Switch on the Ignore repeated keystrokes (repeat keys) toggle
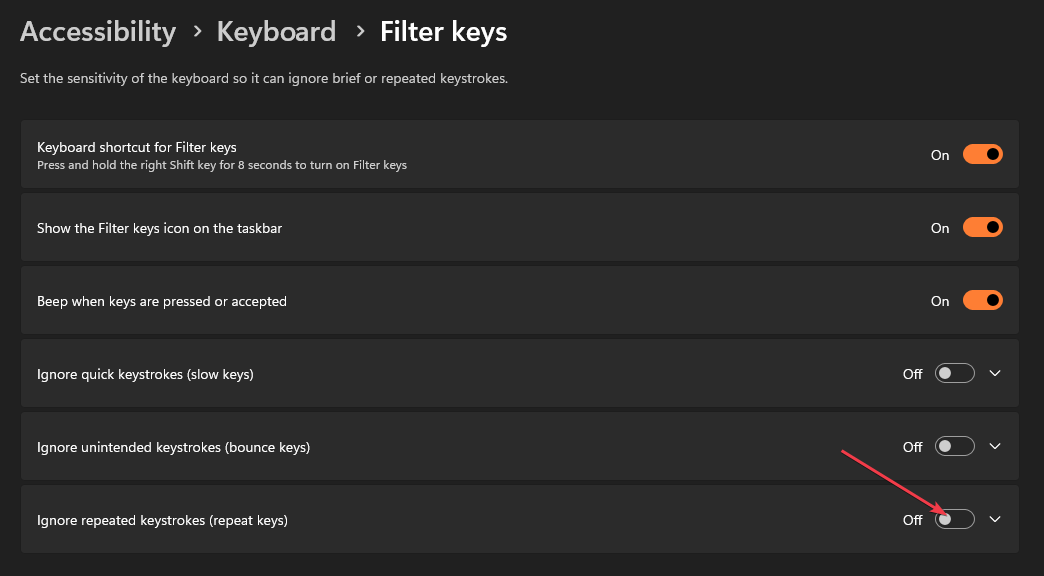Viewport: 1044px width, 576px height. tap(954, 520)
